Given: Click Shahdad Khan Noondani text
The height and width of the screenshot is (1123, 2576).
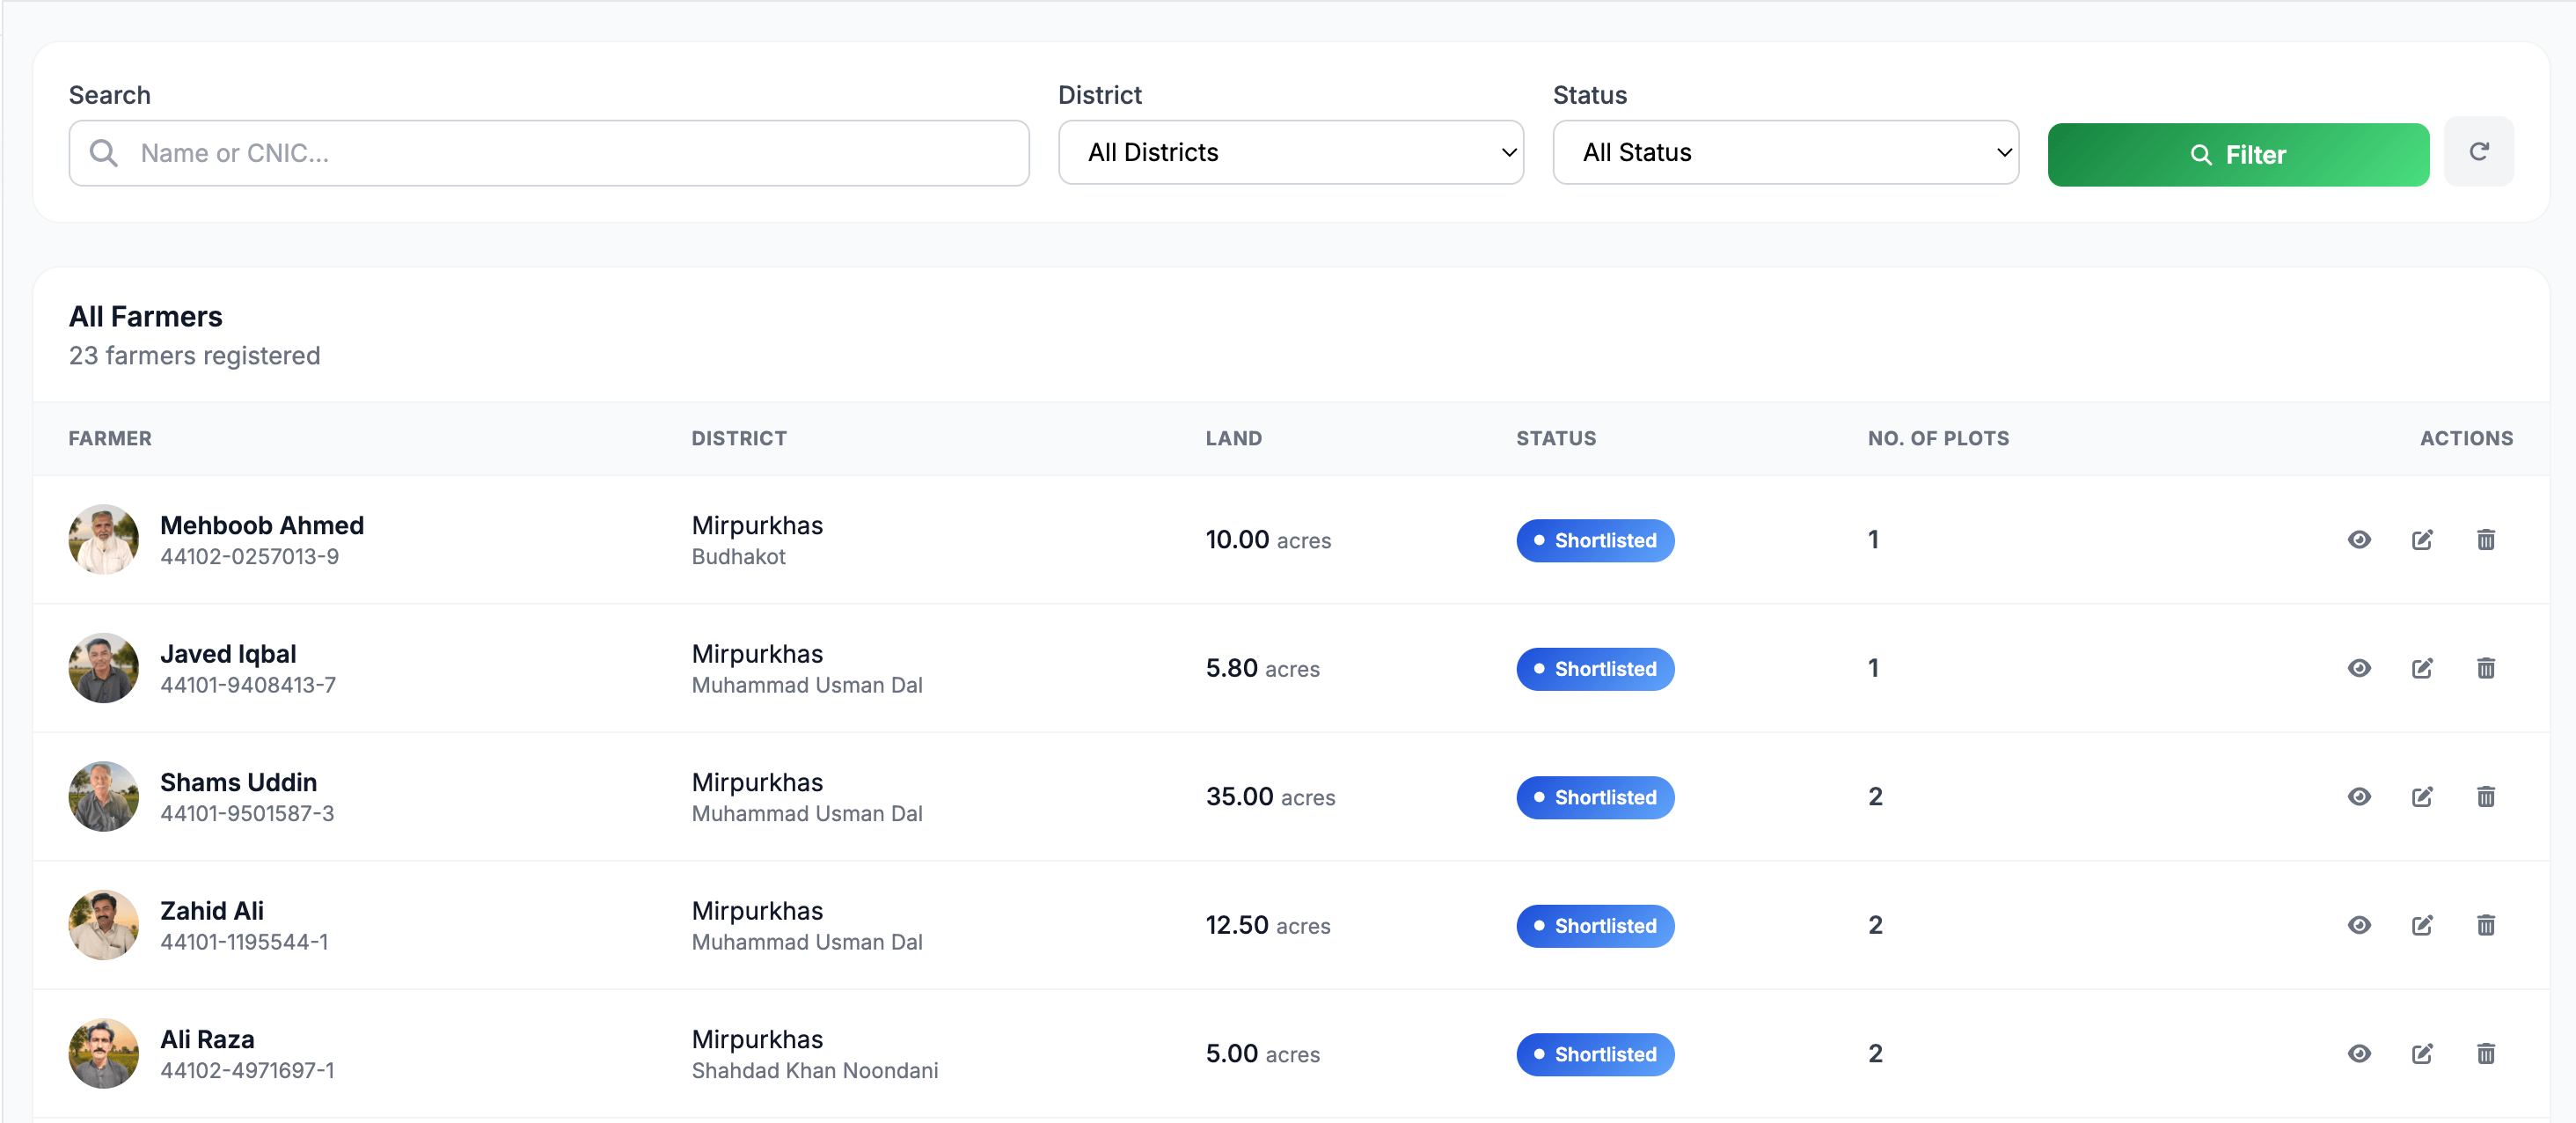Looking at the screenshot, I should (x=815, y=1071).
